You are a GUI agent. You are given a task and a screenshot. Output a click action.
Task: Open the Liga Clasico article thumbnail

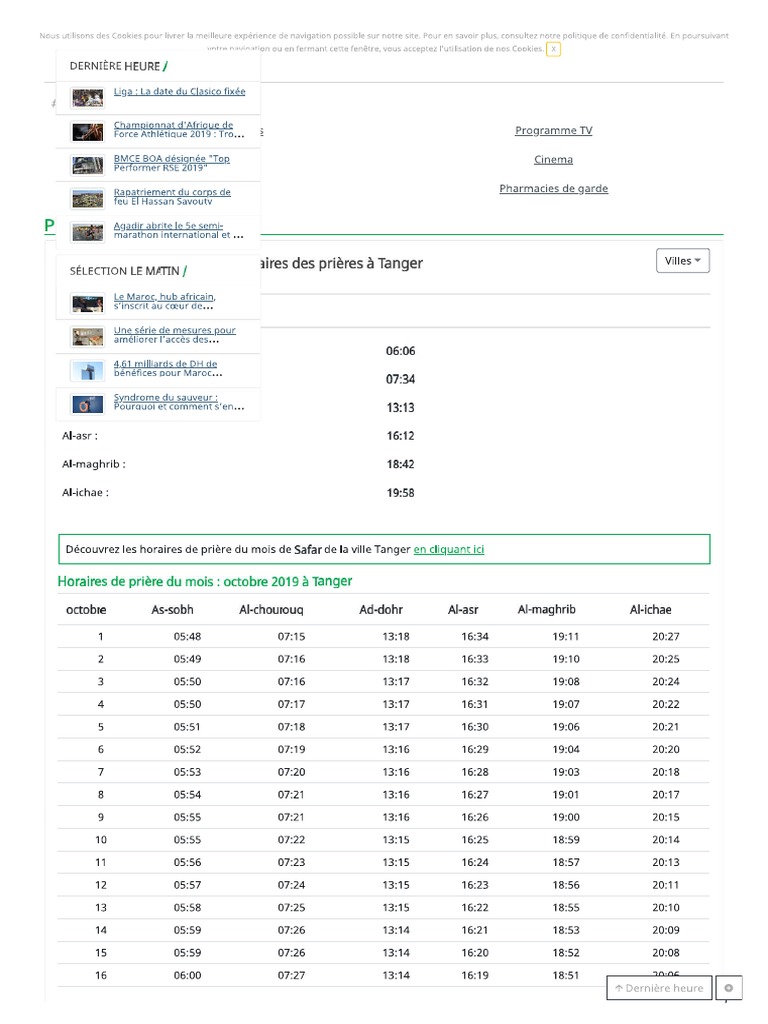point(88,98)
